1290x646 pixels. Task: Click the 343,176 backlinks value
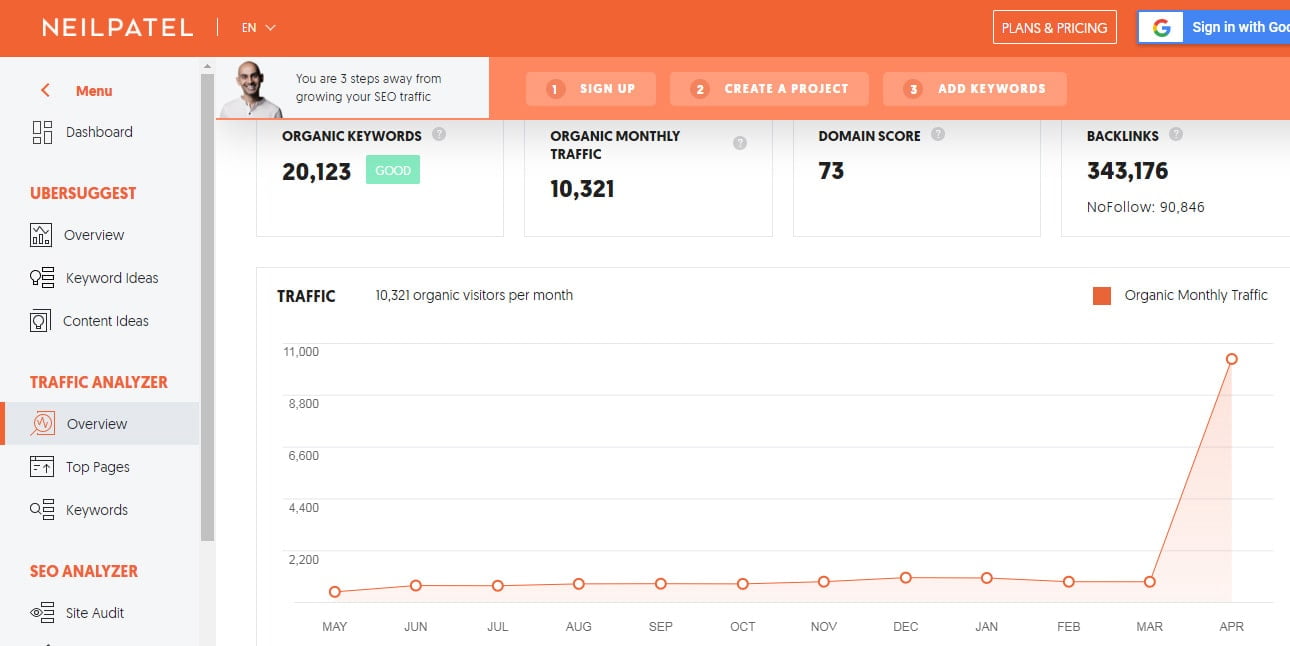1127,171
